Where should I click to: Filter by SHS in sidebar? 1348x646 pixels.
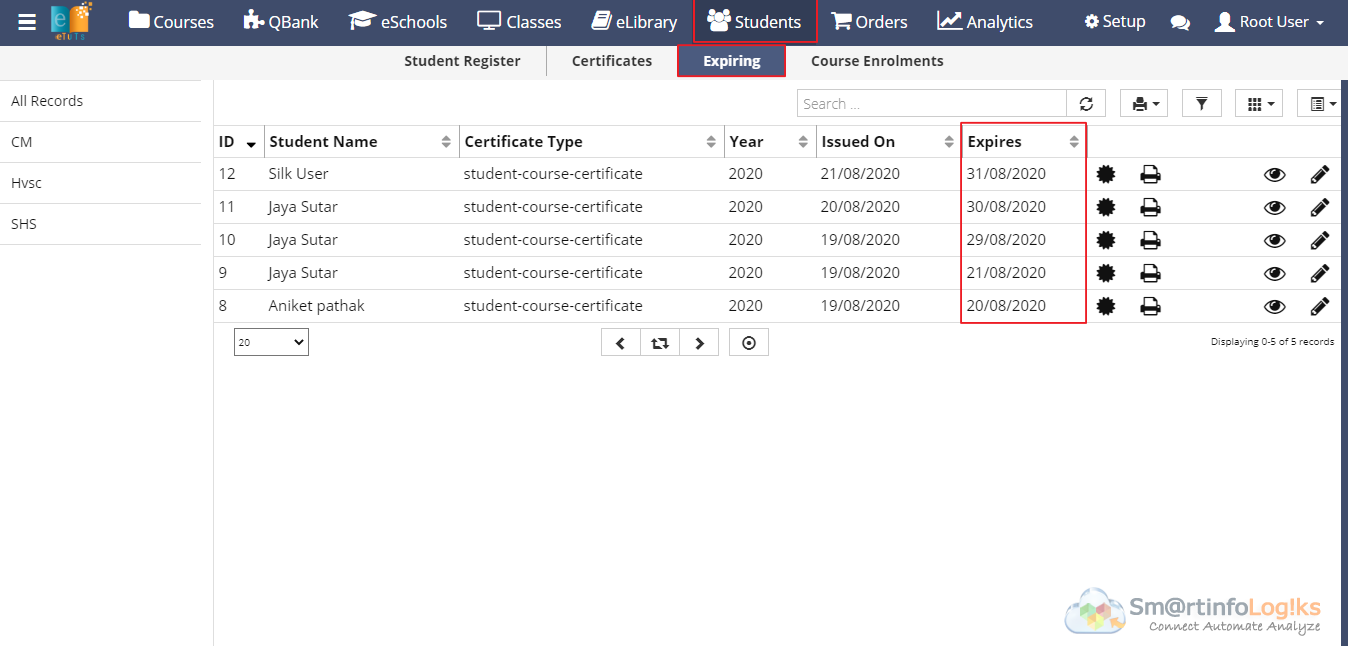click(x=100, y=224)
